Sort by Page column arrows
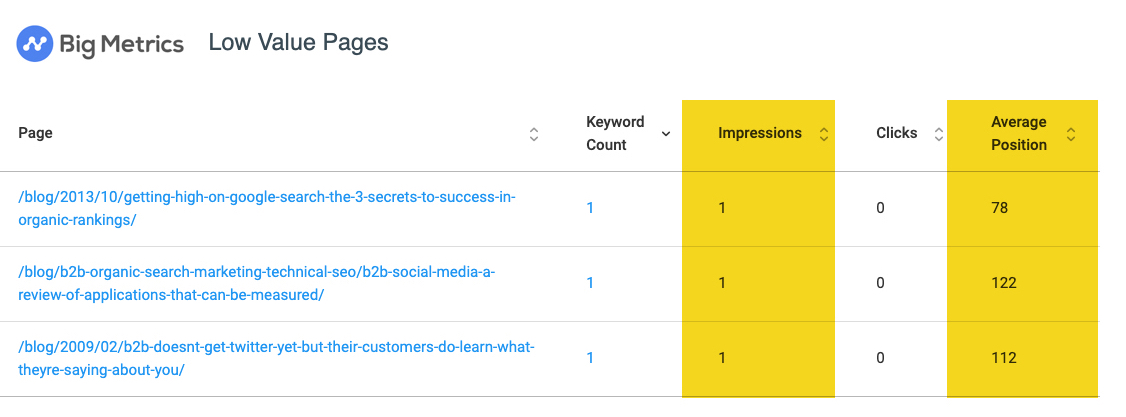Image resolution: width=1126 pixels, height=417 pixels. (x=534, y=133)
